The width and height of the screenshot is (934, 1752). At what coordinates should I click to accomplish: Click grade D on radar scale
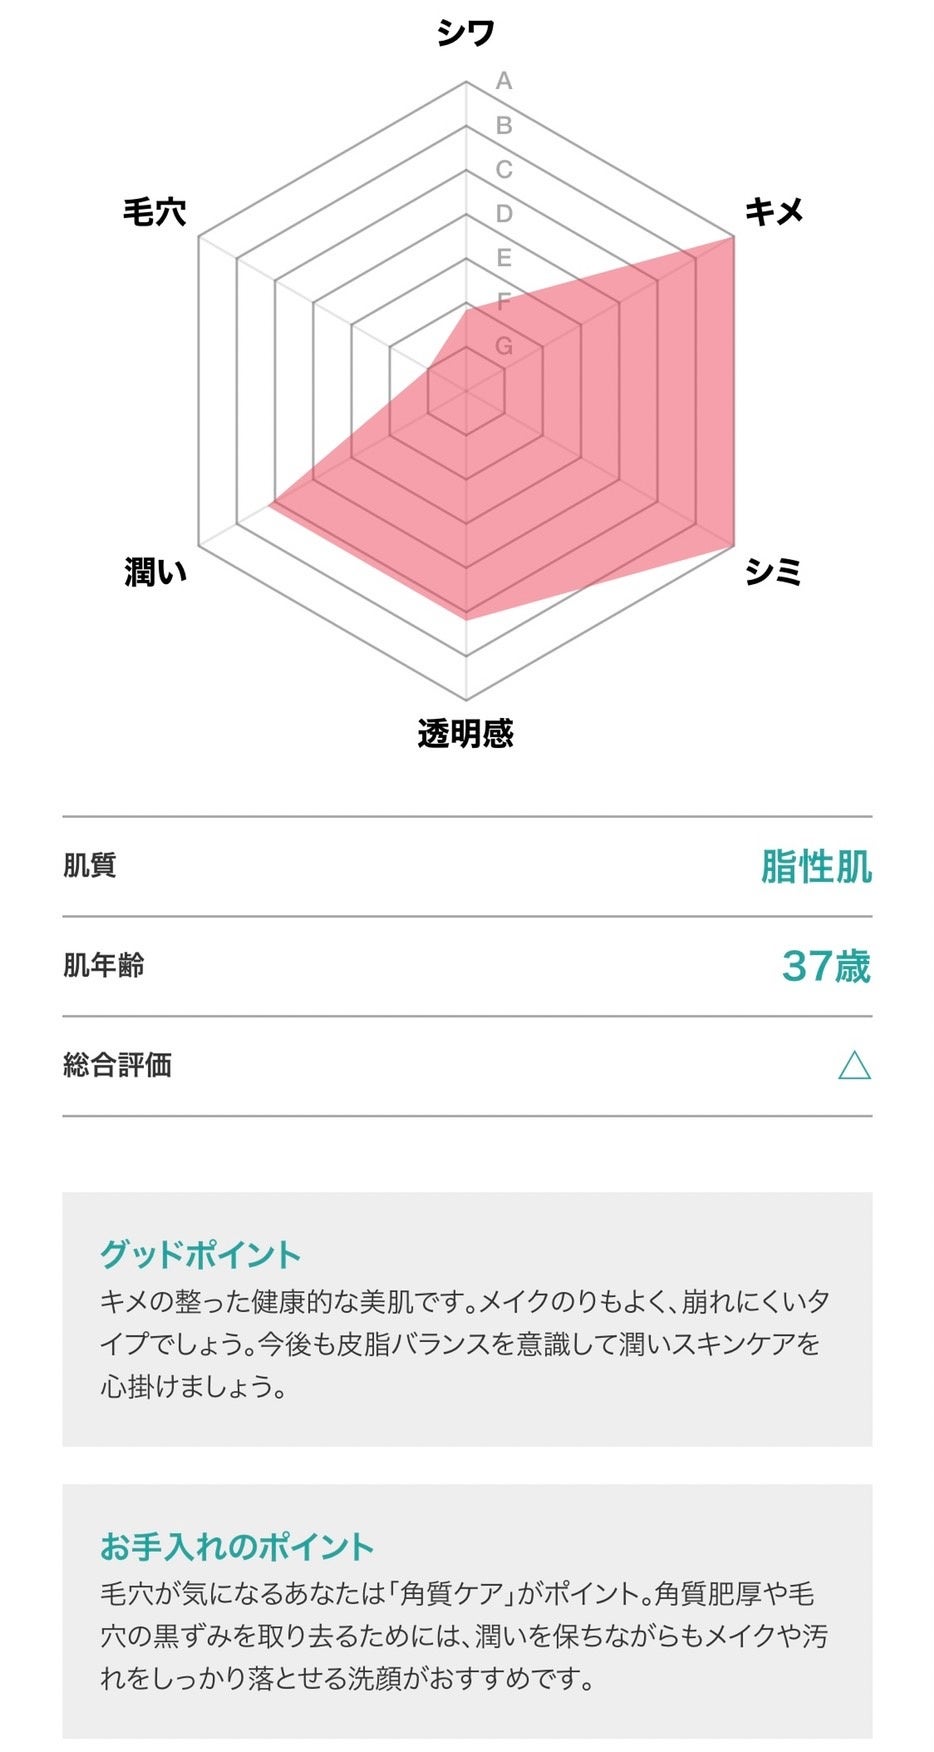tap(504, 214)
